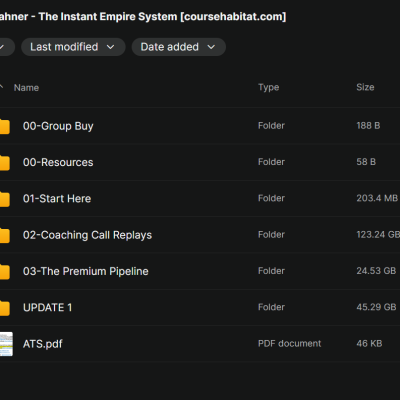Sort by the Name column header
Image resolution: width=400 pixels, height=400 pixels.
pos(26,88)
